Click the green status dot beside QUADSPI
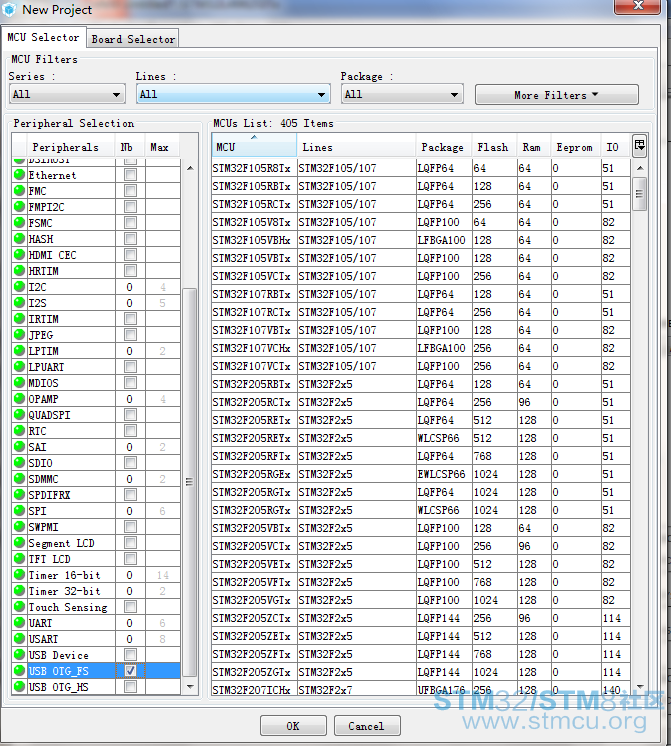The height and width of the screenshot is (746, 671). 20,414
